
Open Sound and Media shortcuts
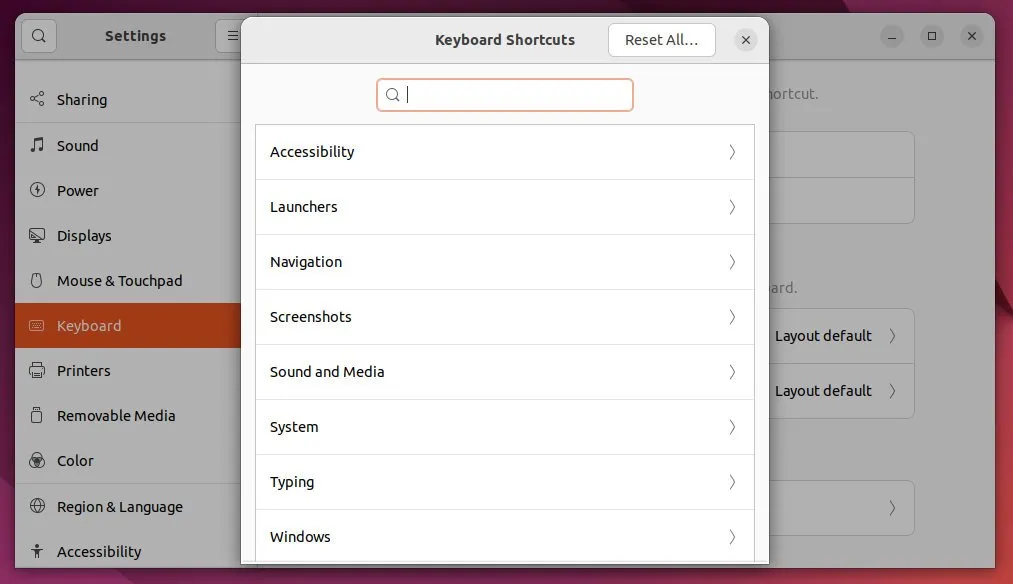pyautogui.click(x=504, y=372)
